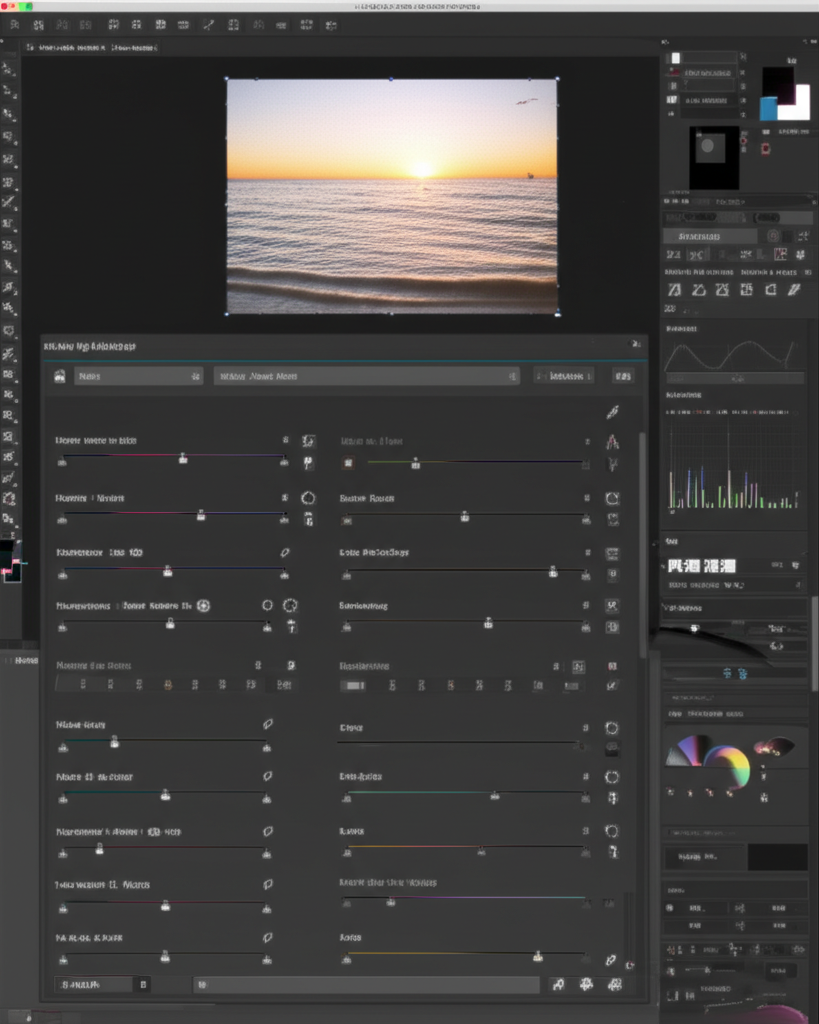Image resolution: width=819 pixels, height=1024 pixels.
Task: Click the blue foreground color swatch
Action: [768, 108]
